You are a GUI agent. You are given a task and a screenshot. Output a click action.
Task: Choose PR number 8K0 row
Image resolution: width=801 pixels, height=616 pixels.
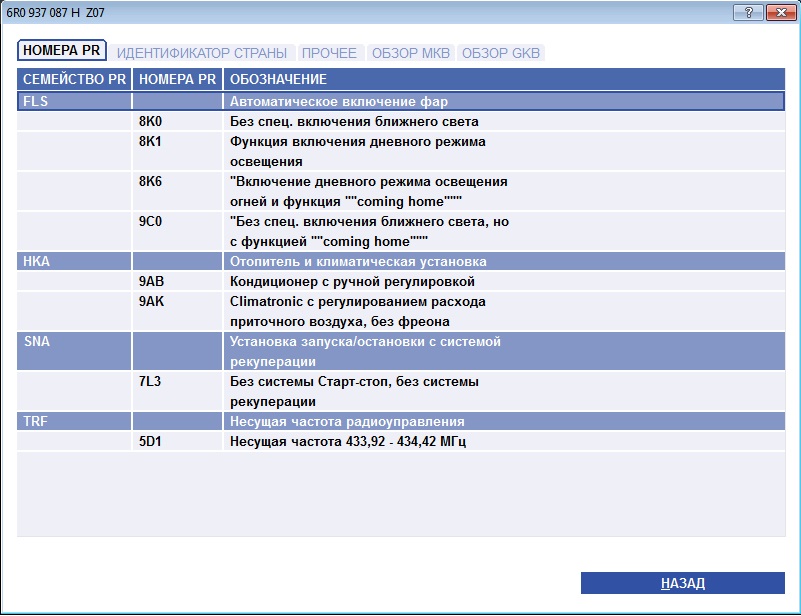401,122
